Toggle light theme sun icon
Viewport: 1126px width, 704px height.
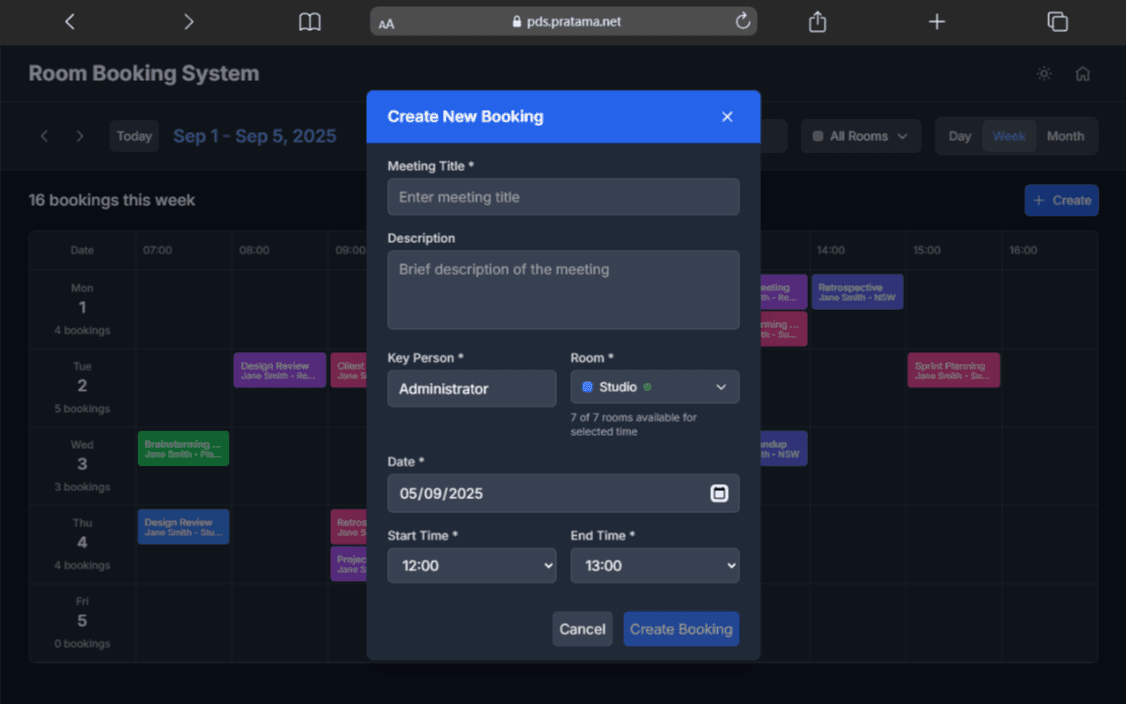click(1044, 73)
